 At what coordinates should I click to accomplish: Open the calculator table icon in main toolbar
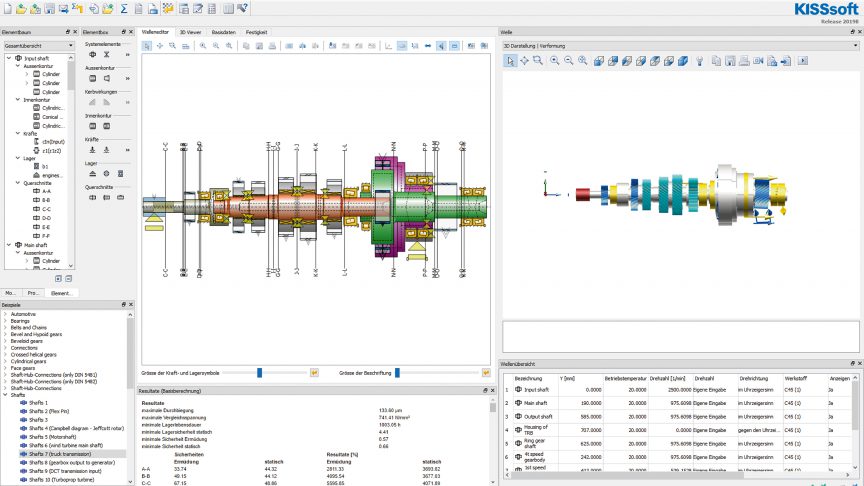click(x=212, y=8)
